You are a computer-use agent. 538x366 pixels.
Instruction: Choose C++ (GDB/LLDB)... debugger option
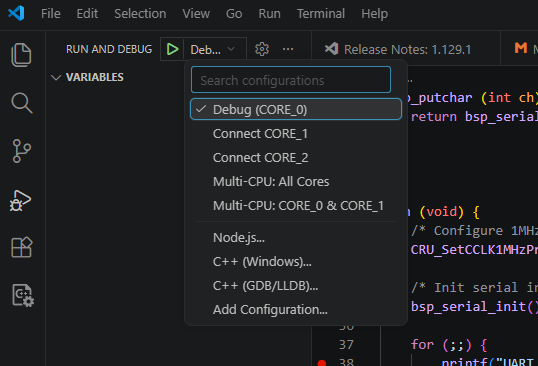296,285
